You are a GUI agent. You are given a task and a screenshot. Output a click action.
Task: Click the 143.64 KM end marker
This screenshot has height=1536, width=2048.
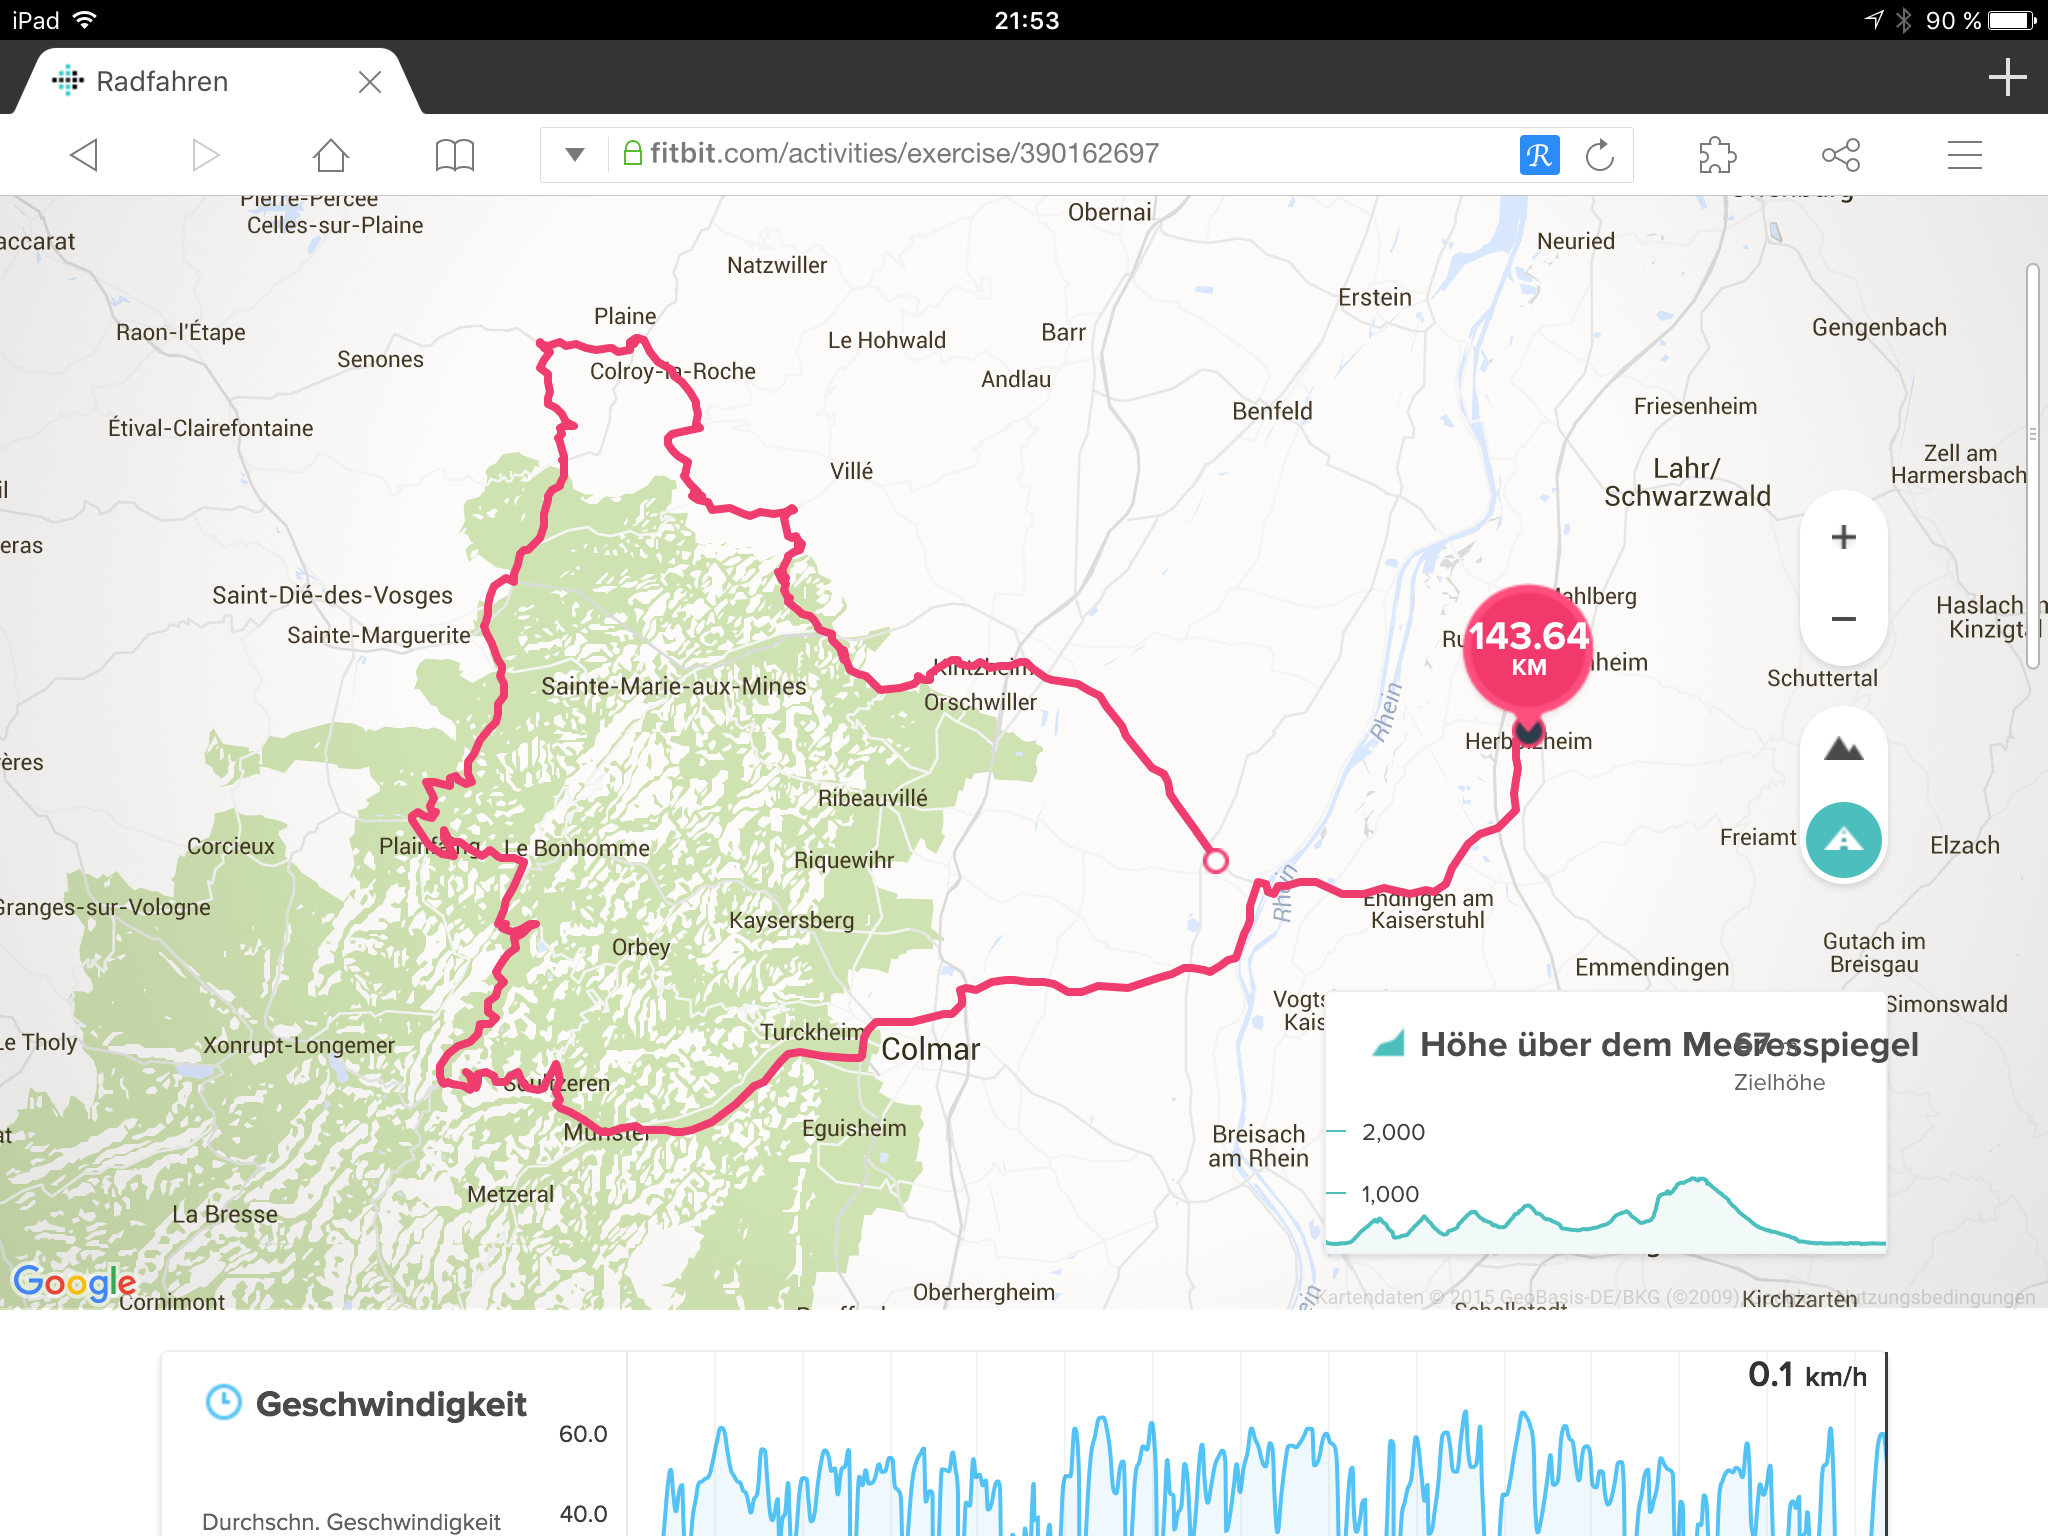pos(1527,648)
